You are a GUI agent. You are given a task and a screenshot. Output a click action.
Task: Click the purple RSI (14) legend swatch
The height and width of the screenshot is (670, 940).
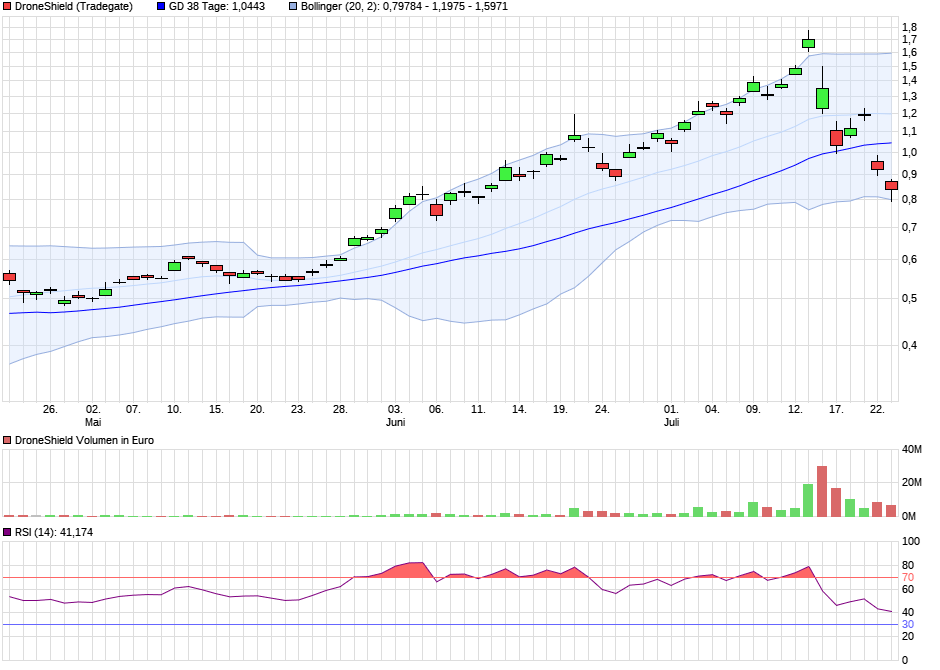pyautogui.click(x=8, y=533)
